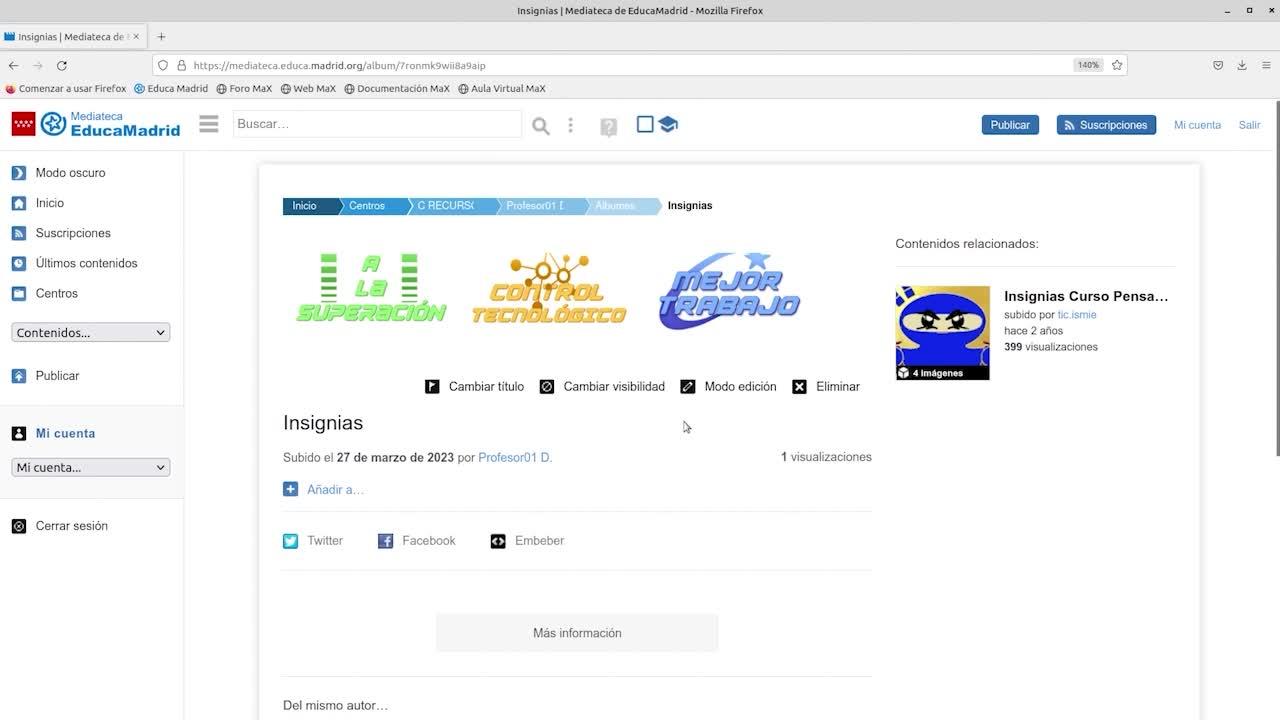Screen dimensions: 1280x720
Task: Open the Foro MaX bookmark
Action: tap(244, 89)
